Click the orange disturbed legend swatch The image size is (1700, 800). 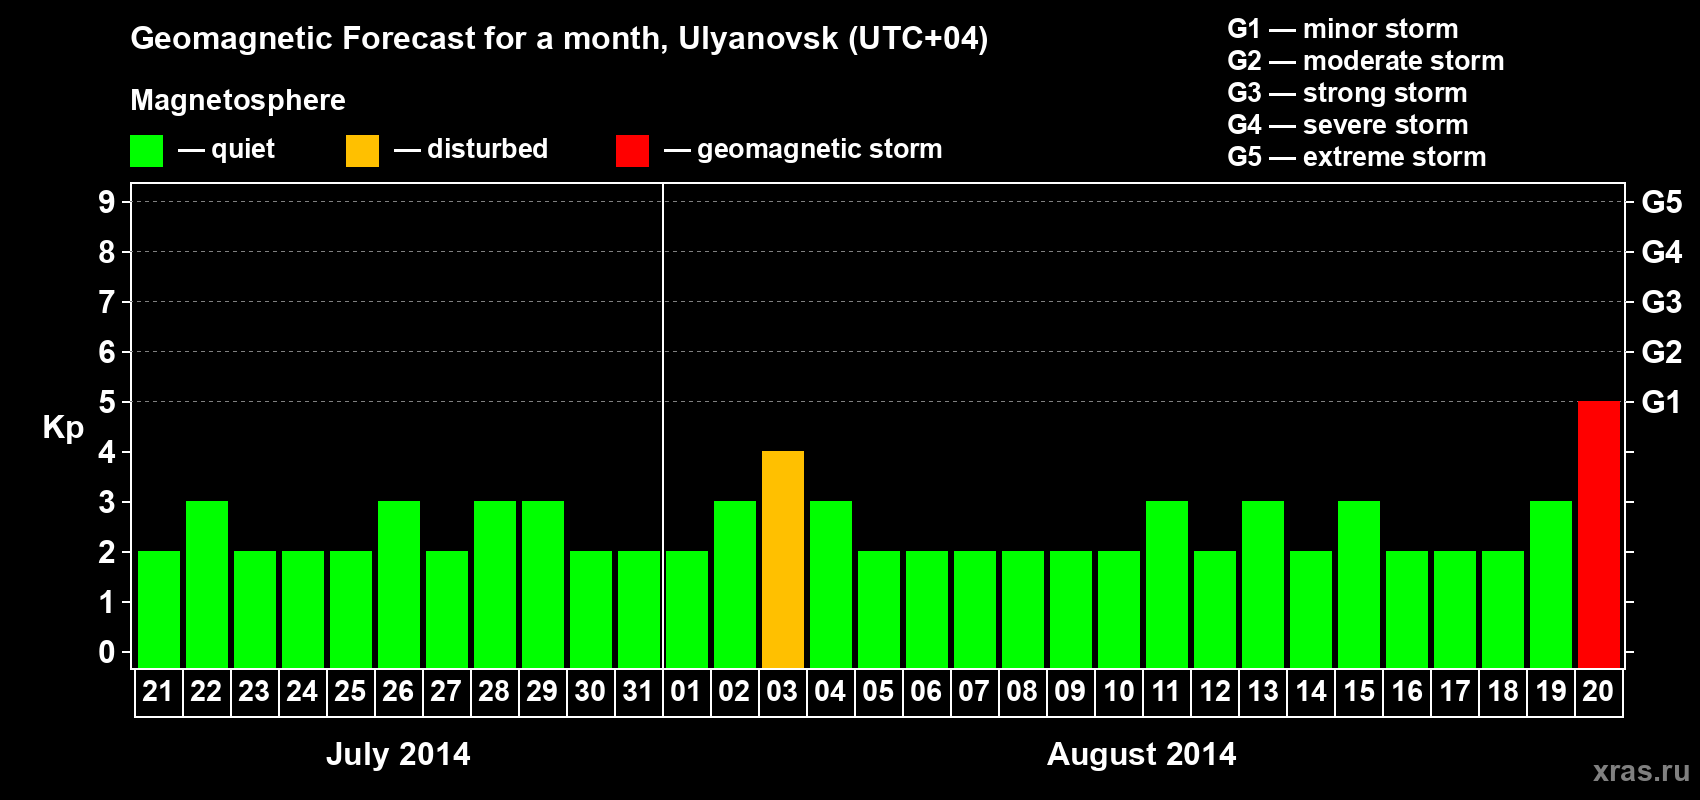[x=362, y=151]
